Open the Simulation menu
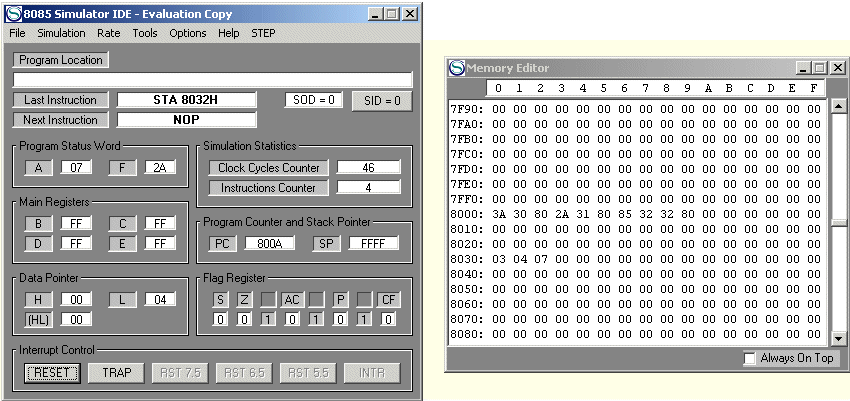This screenshot has height=401, width=850. (61, 33)
